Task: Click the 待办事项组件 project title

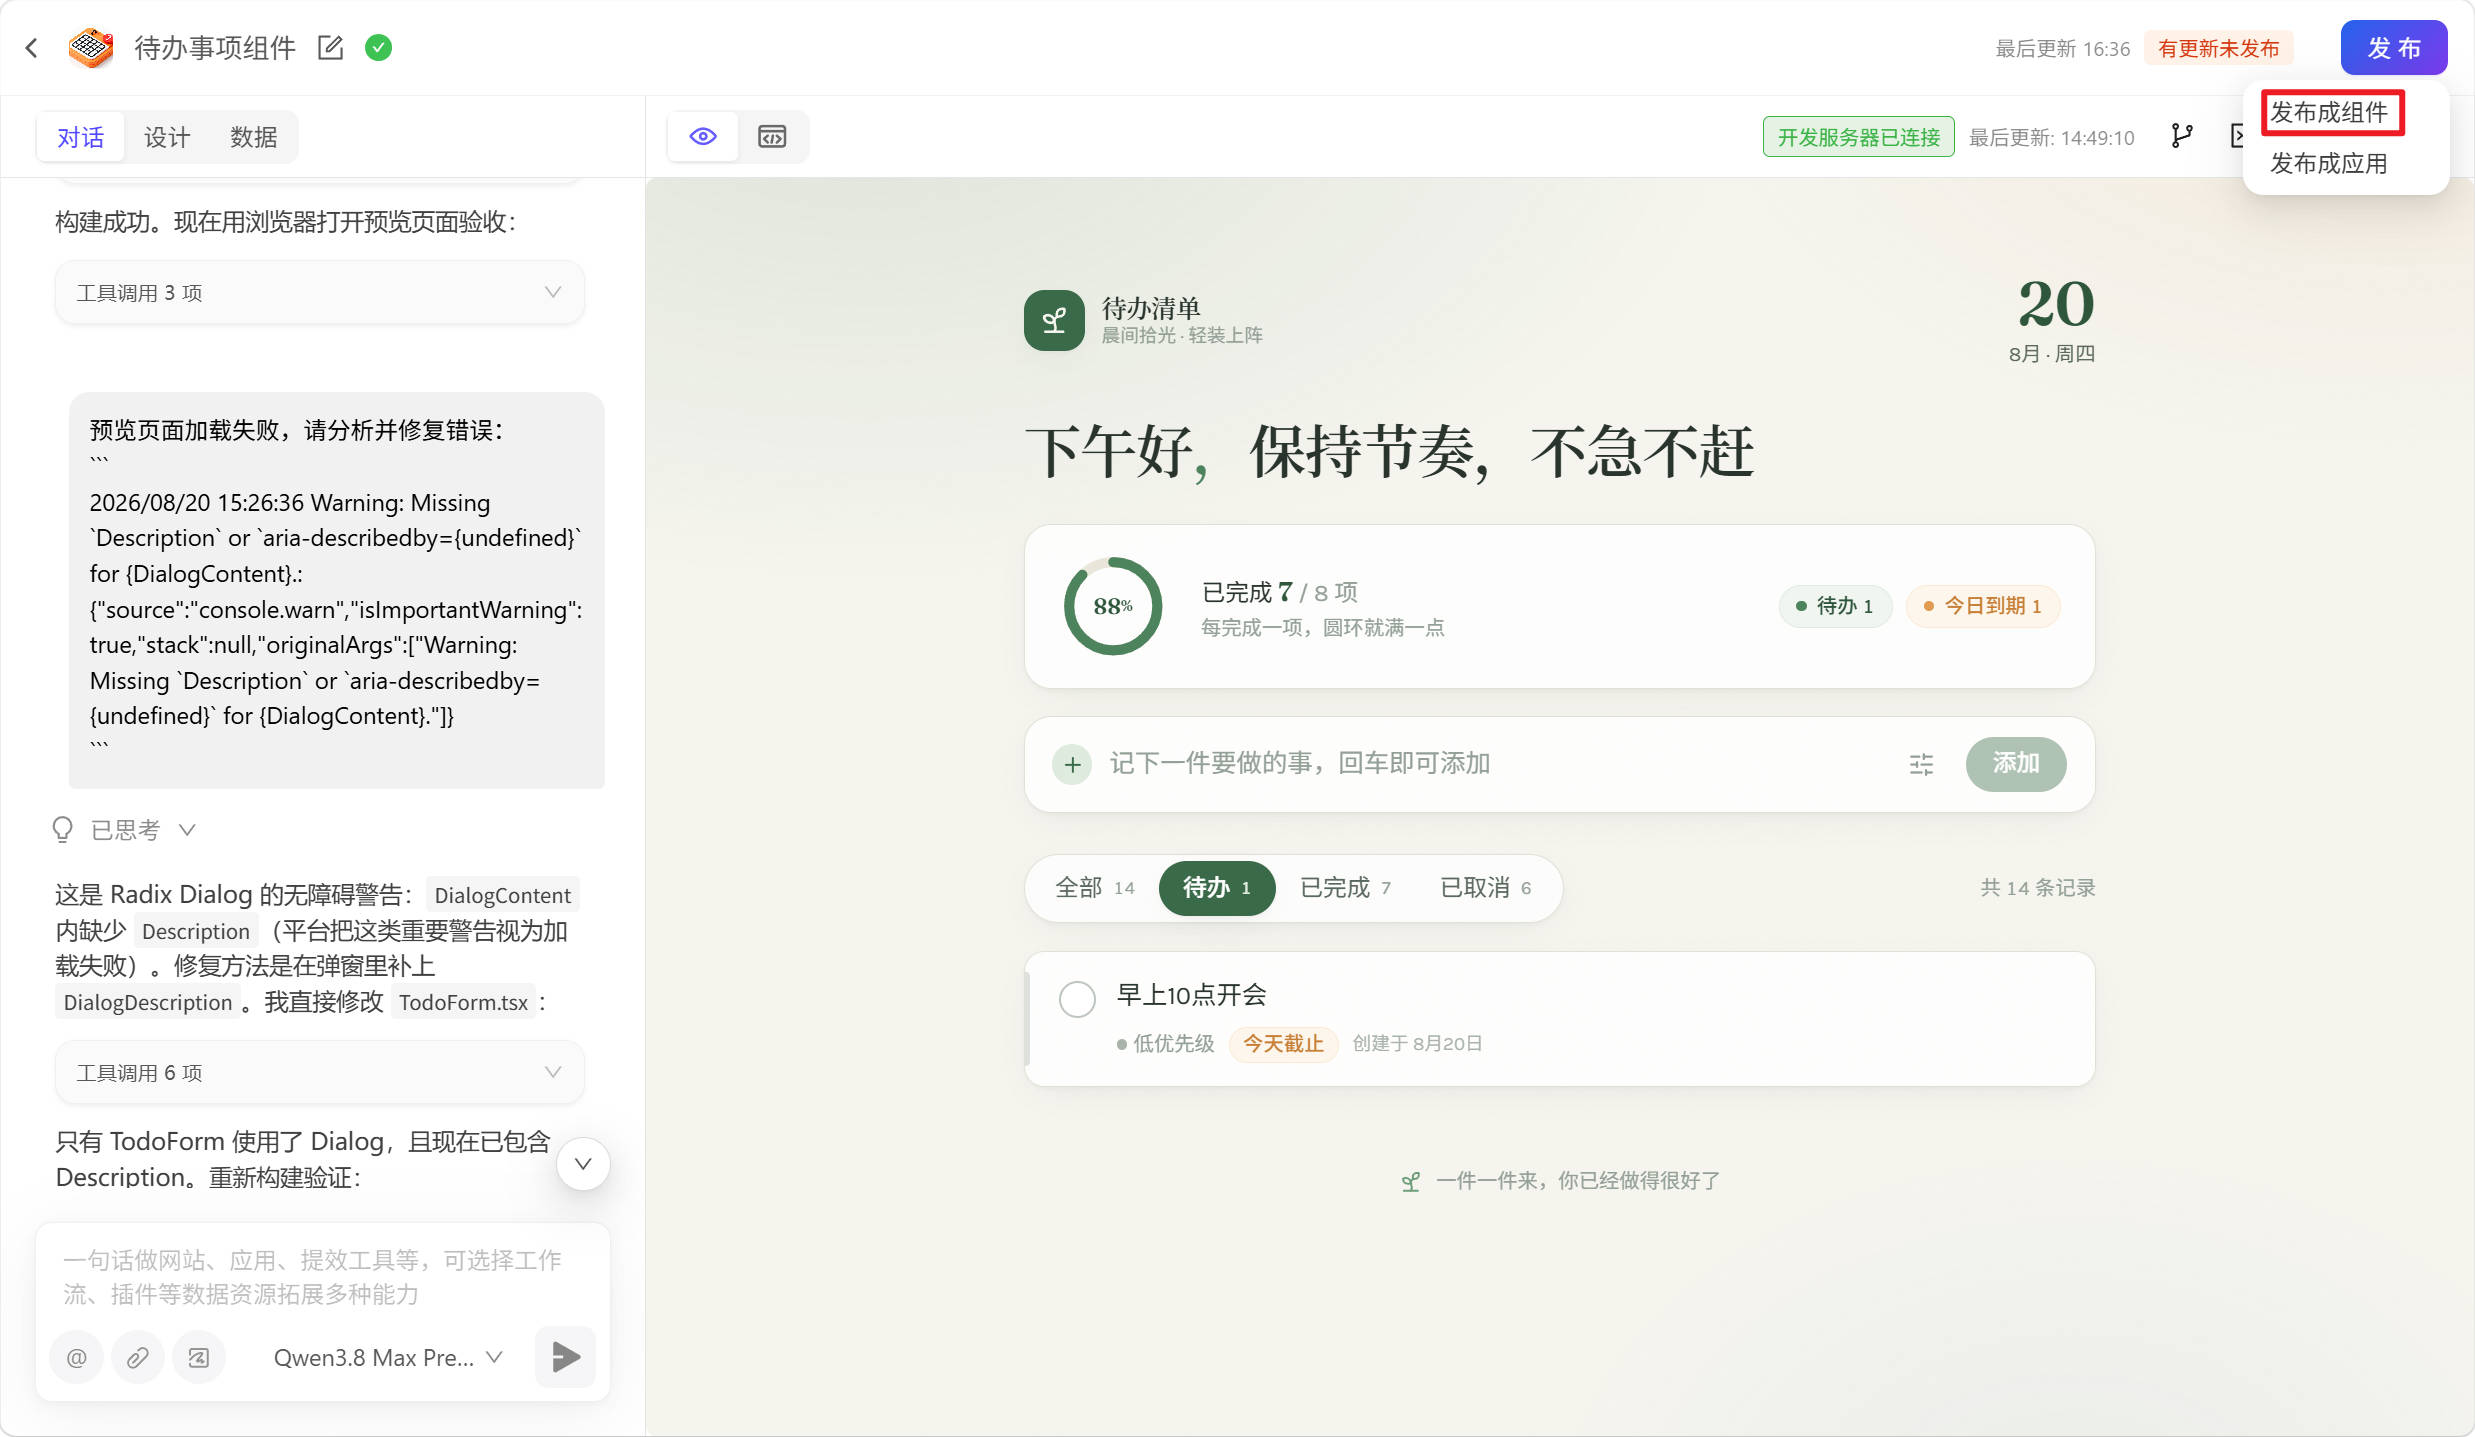Action: tap(215, 48)
